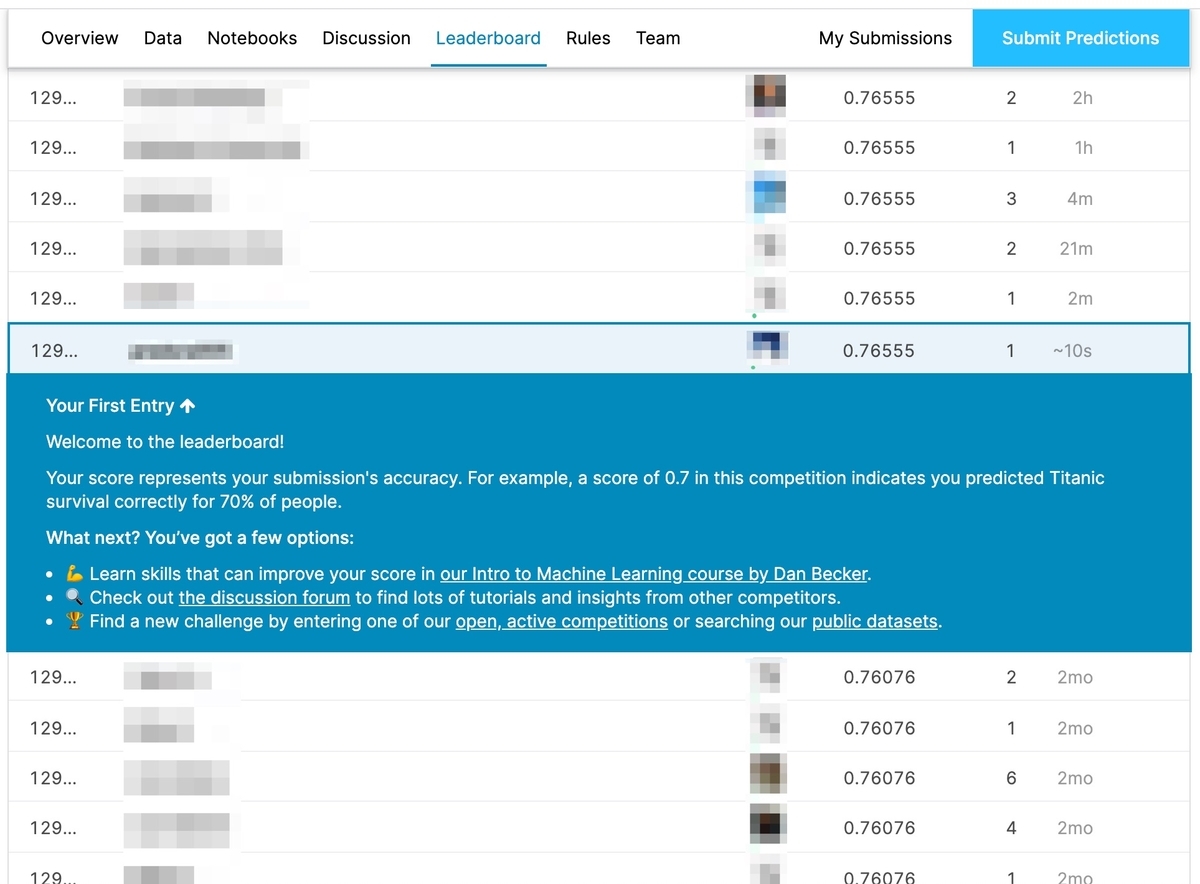Click the 0.76555 score in the 21m row
Image resolution: width=1200 pixels, height=884 pixels.
[x=879, y=249]
